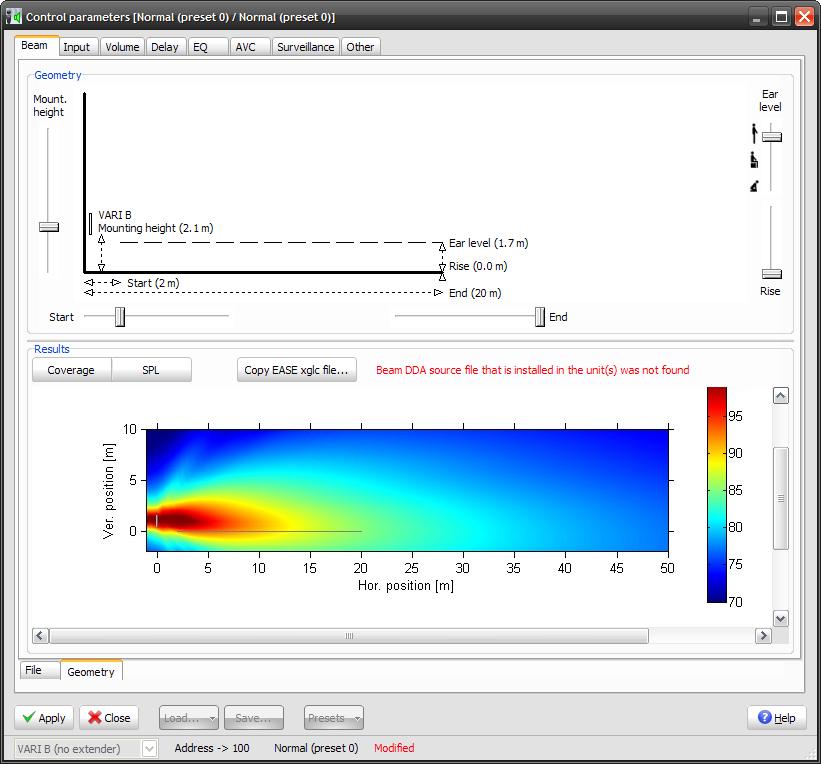Click the End (20 m) label
The width and height of the screenshot is (821, 764).
[475, 293]
